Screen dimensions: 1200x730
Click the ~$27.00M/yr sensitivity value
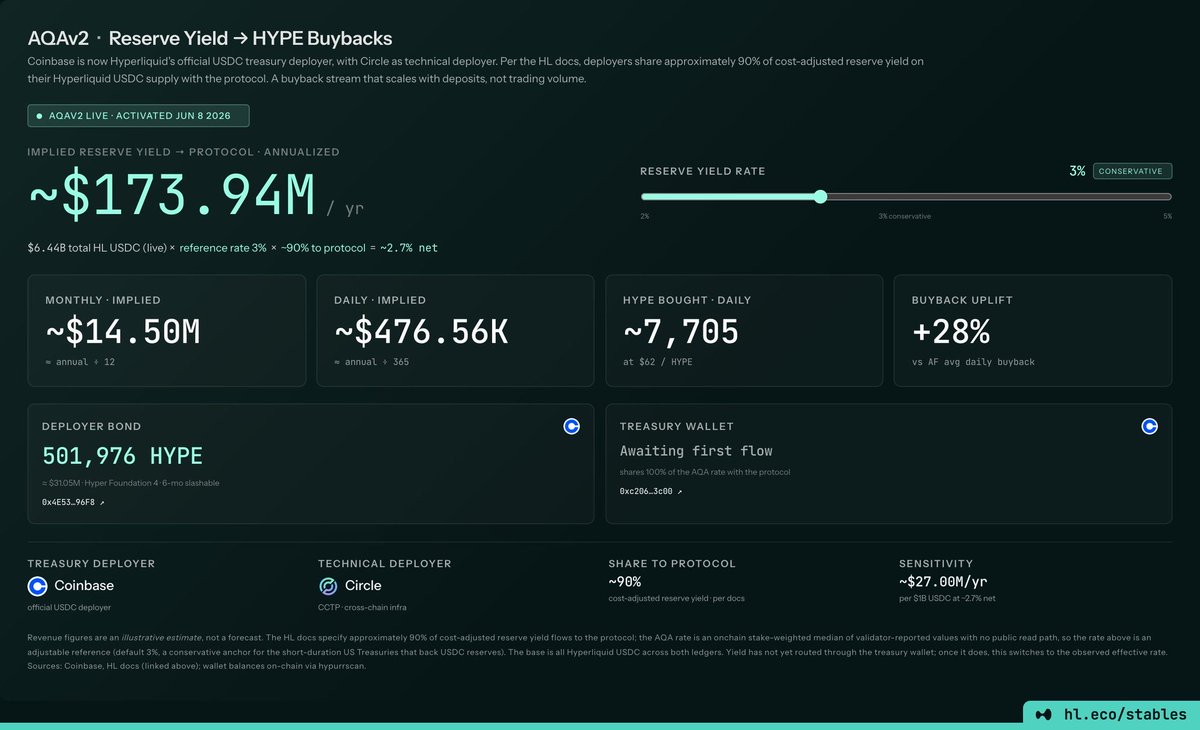[942, 581]
